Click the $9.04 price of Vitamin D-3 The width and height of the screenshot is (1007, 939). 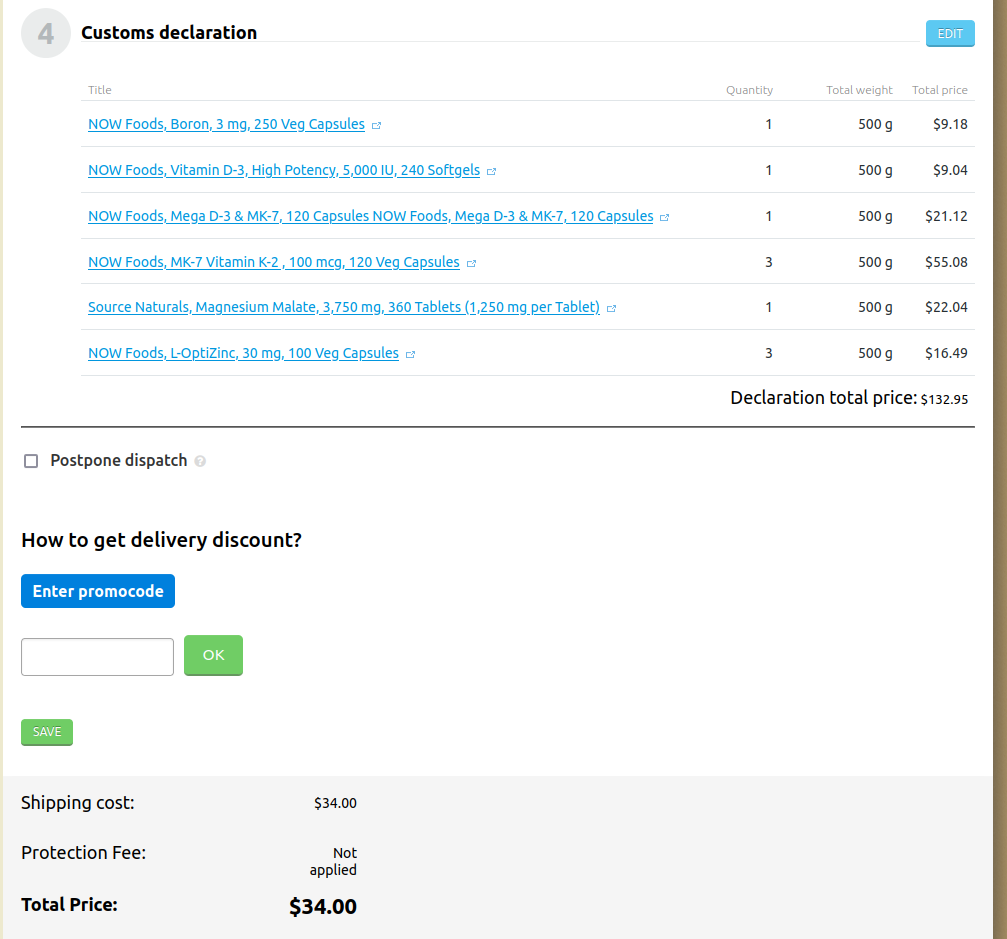pos(950,170)
